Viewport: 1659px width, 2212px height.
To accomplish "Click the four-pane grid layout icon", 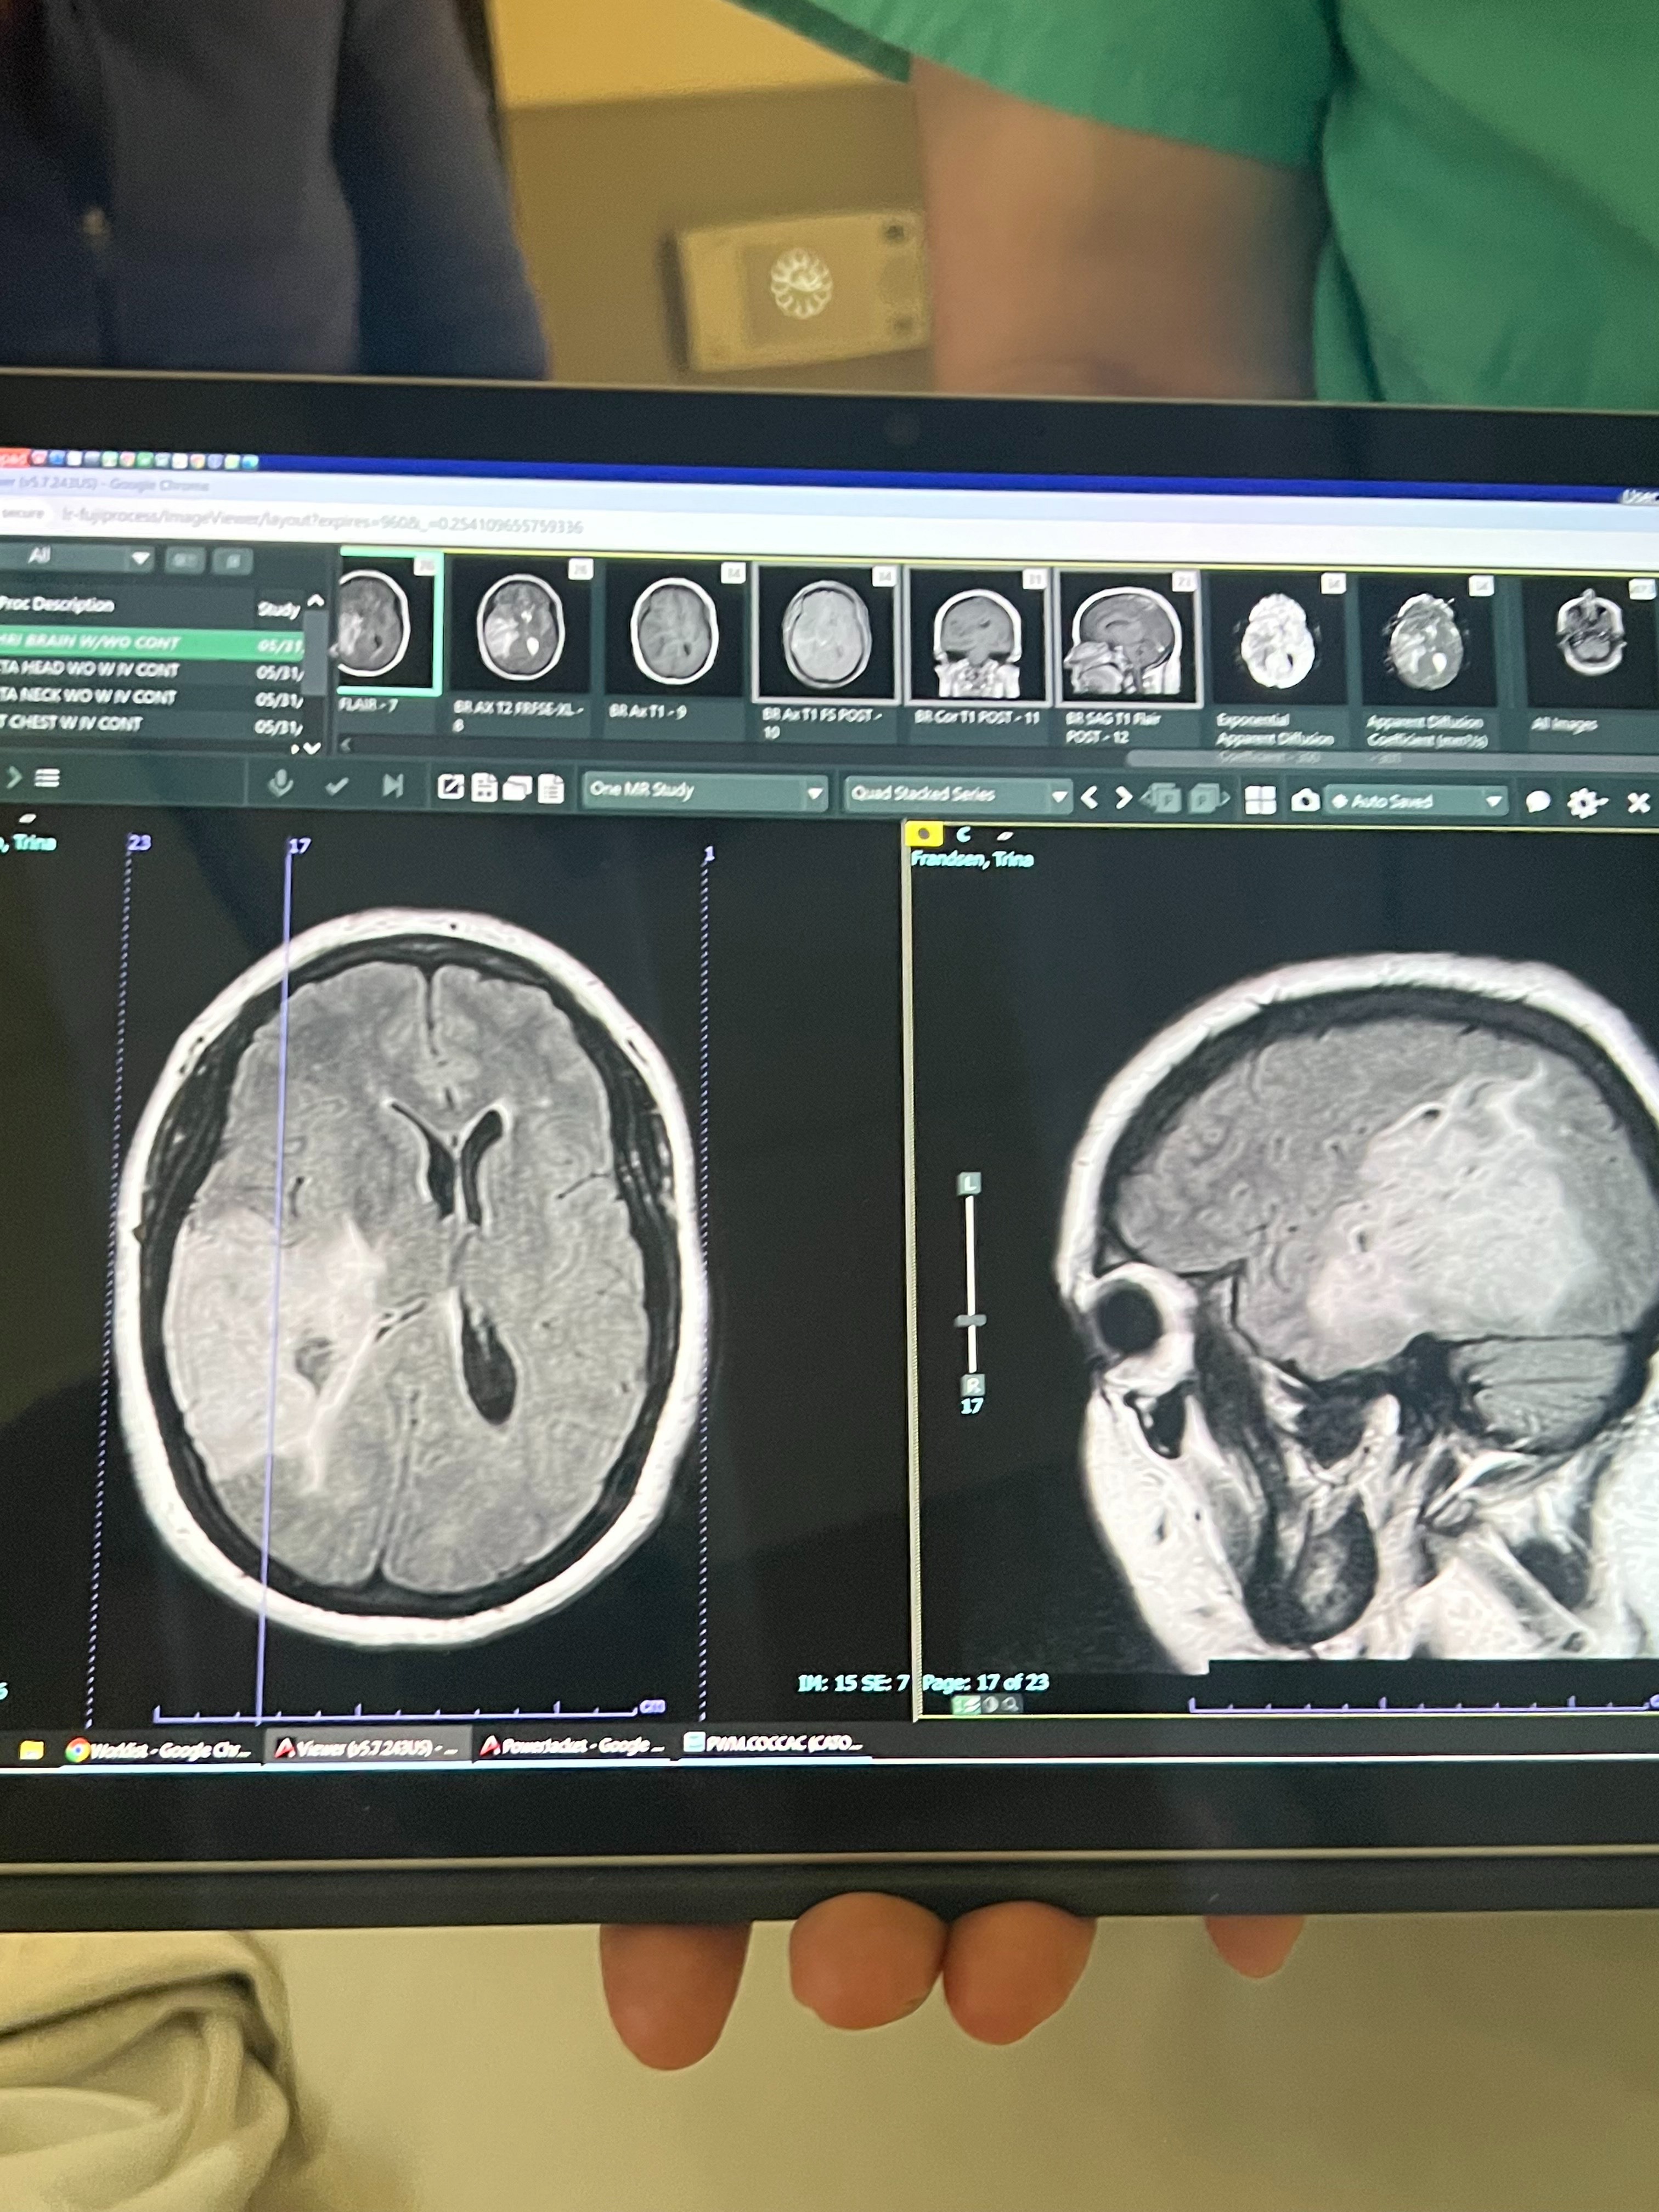I will pyautogui.click(x=1260, y=800).
